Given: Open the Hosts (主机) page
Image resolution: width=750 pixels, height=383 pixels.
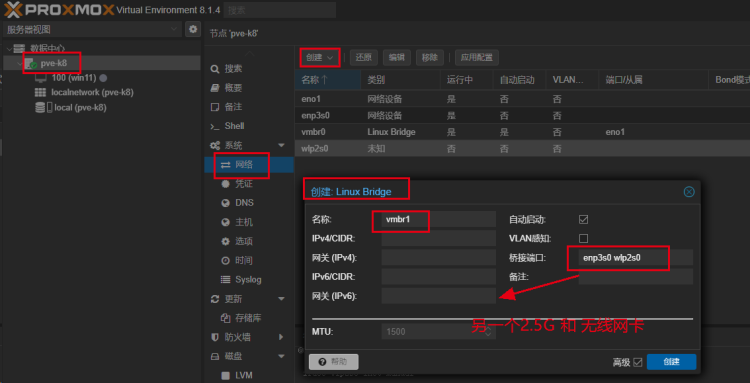Looking at the screenshot, I should [x=244, y=222].
